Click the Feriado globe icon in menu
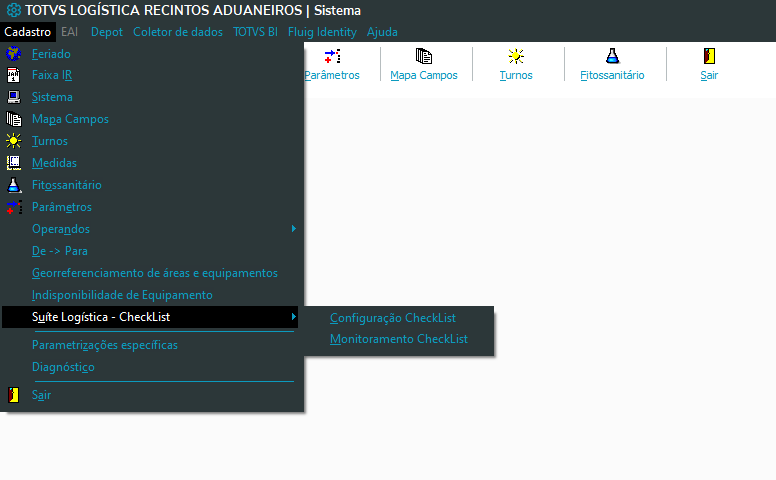Screen dimensions: 776x480 point(14,53)
